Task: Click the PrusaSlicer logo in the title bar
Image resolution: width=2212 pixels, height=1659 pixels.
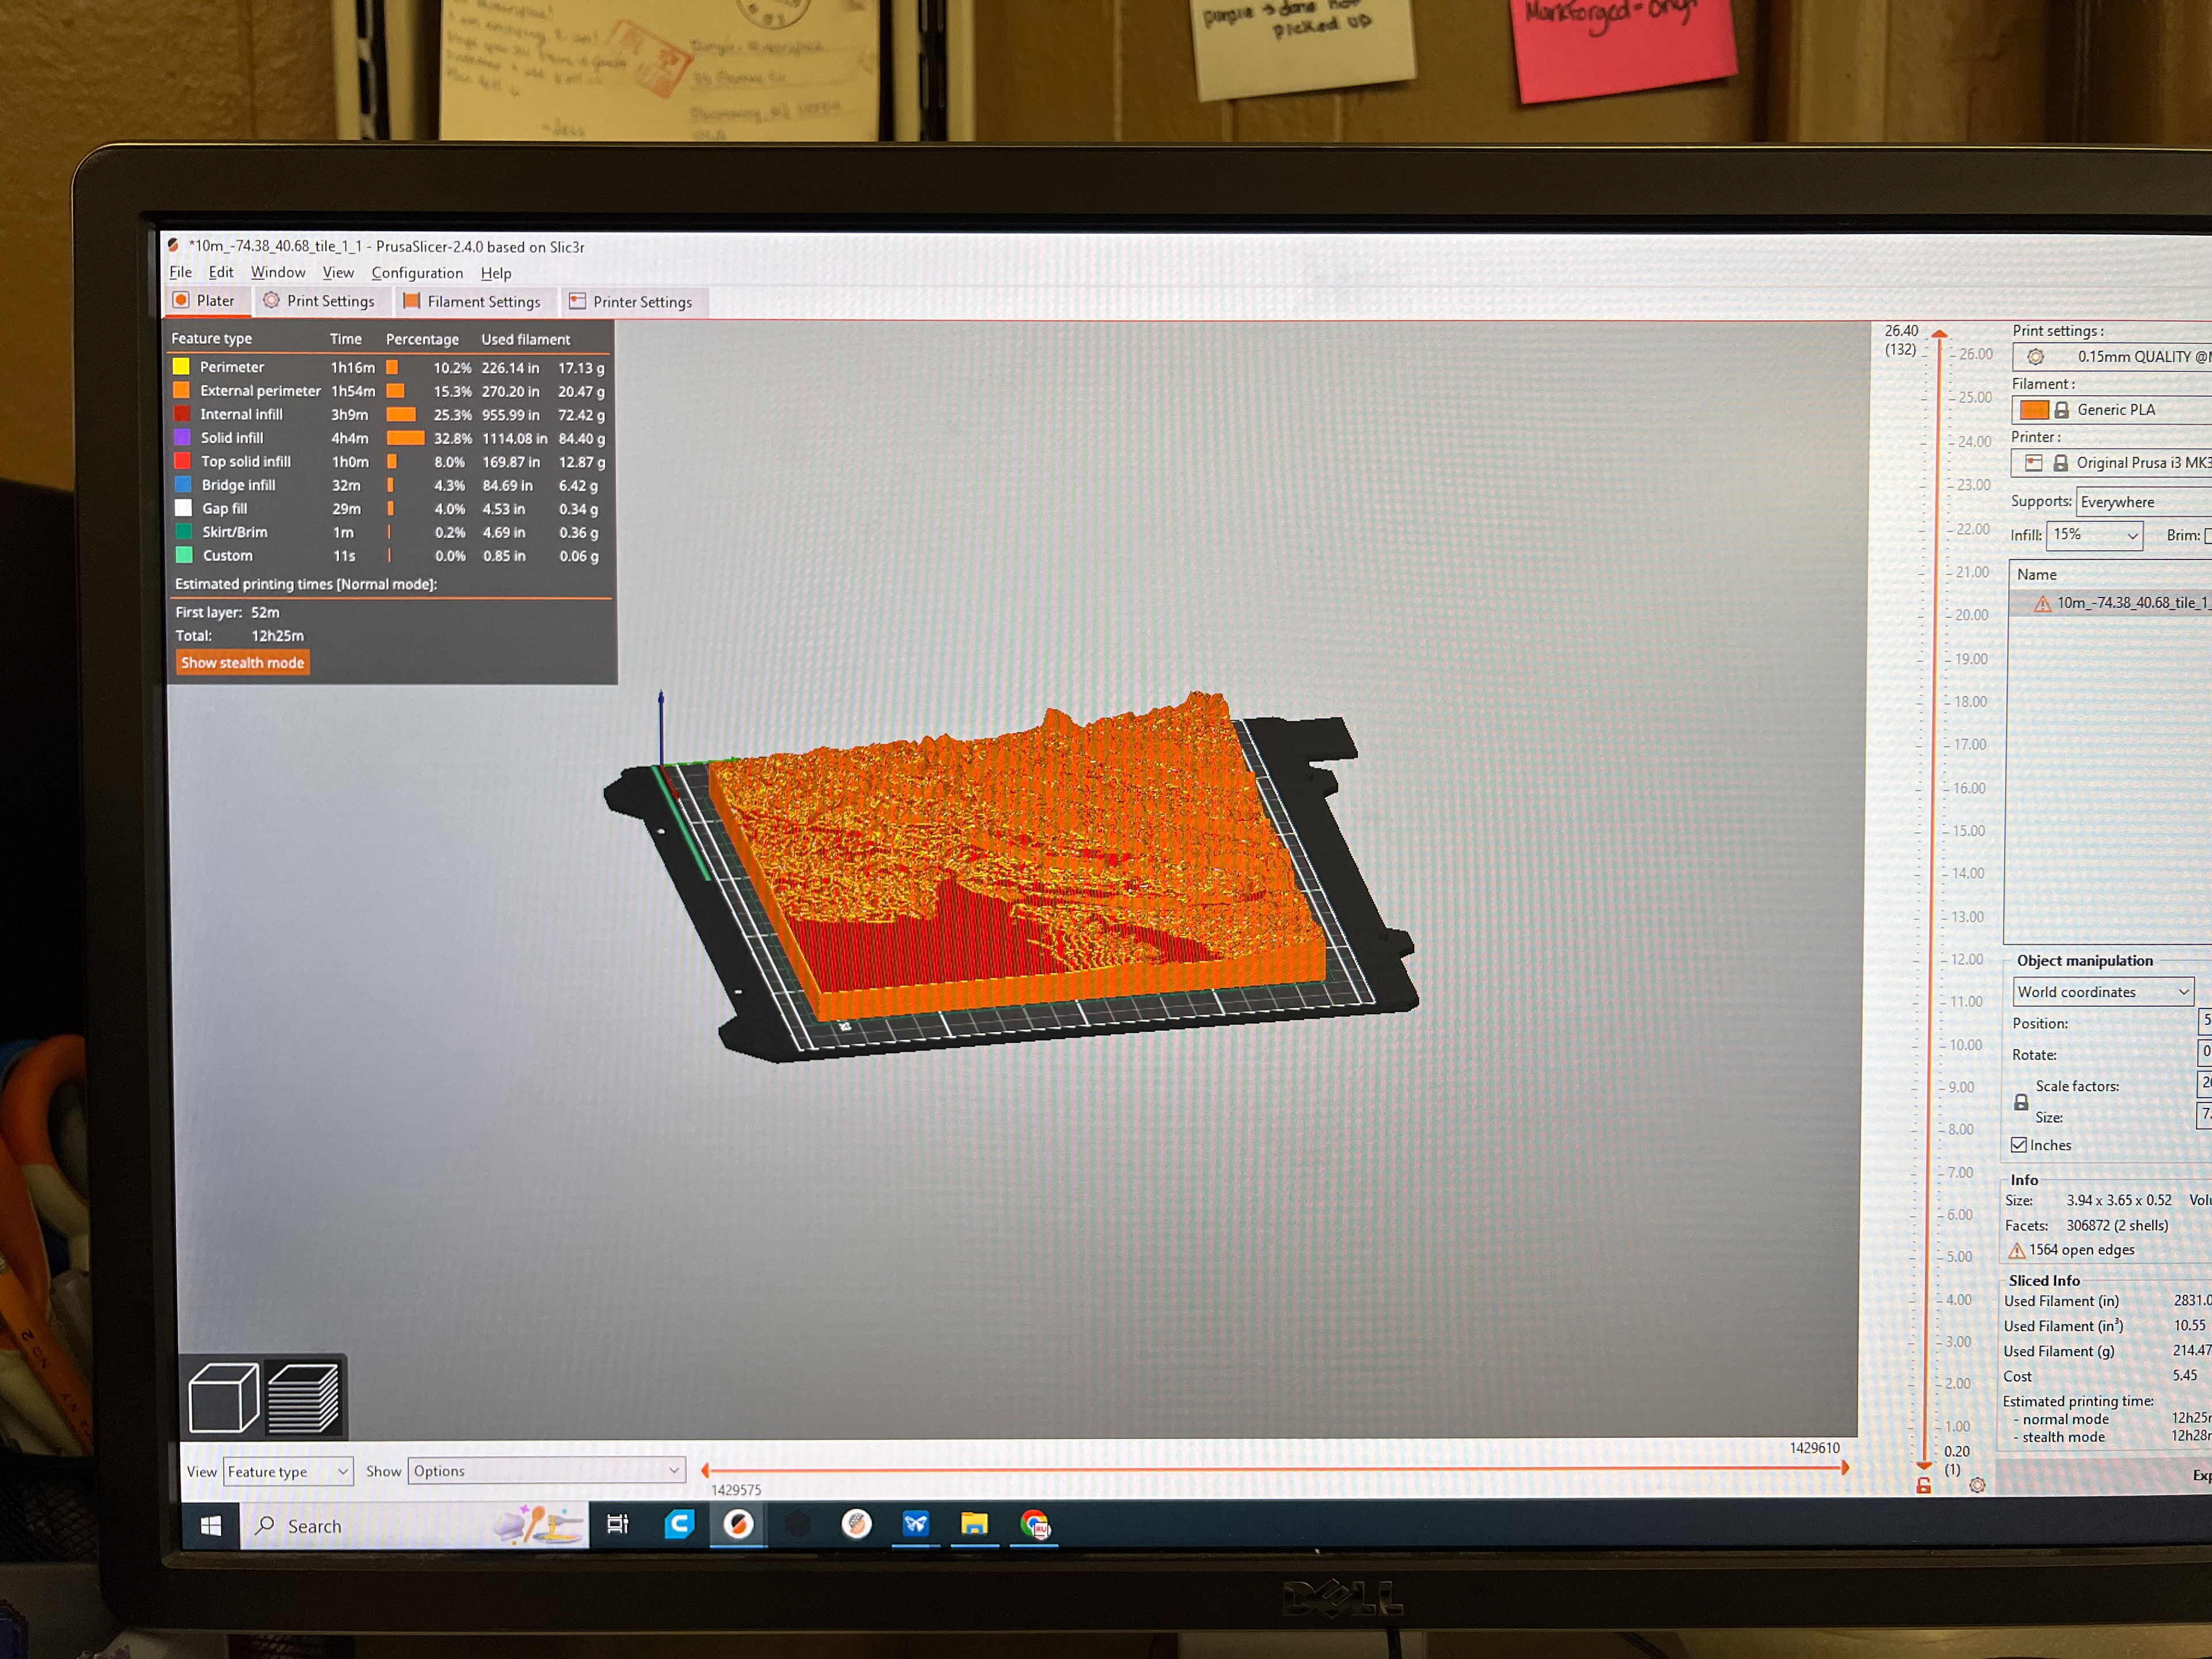Action: (x=173, y=245)
